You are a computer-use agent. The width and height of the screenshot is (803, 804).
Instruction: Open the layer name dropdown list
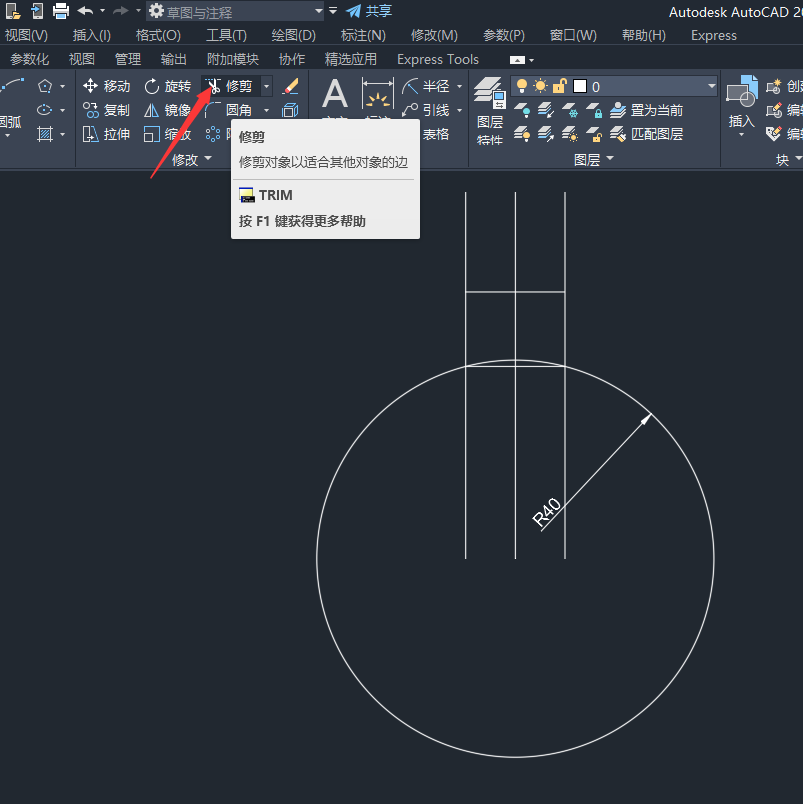(x=712, y=86)
